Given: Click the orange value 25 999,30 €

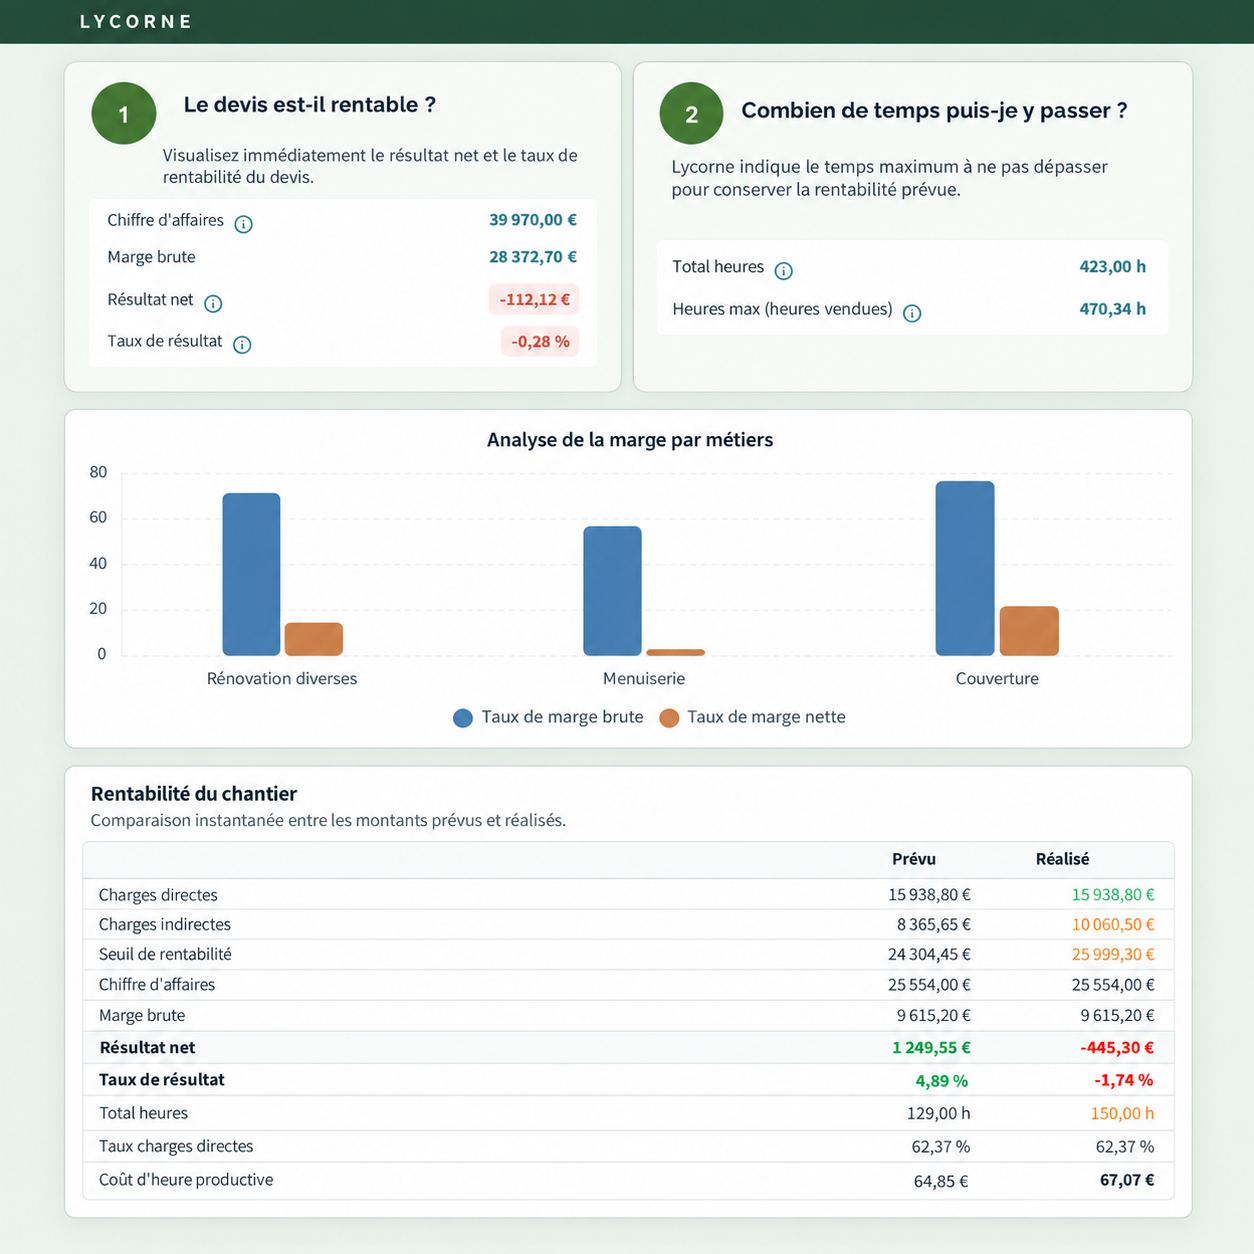Looking at the screenshot, I should (x=1113, y=955).
